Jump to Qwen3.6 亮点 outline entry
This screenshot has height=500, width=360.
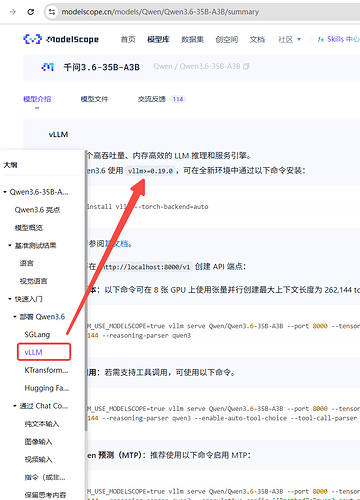(x=37, y=210)
